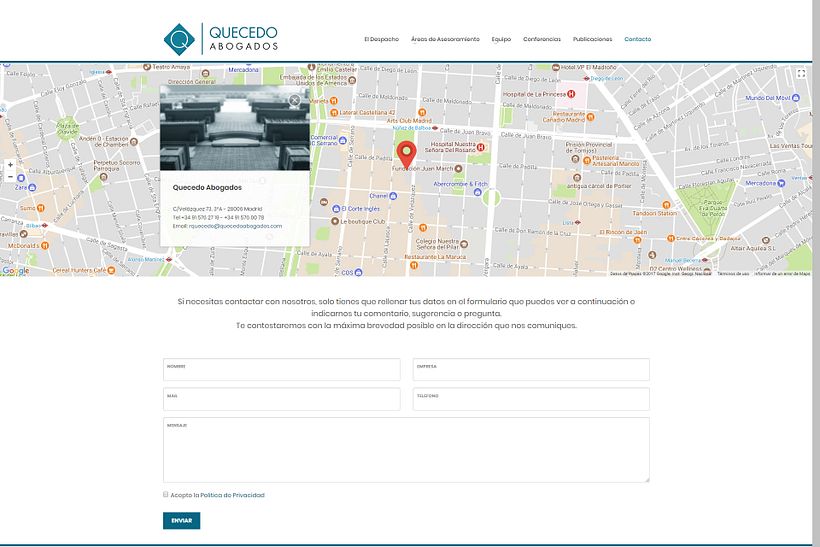This screenshot has height=547, width=820.
Task: Open the Política de Privacidad link
Action: click(x=232, y=495)
